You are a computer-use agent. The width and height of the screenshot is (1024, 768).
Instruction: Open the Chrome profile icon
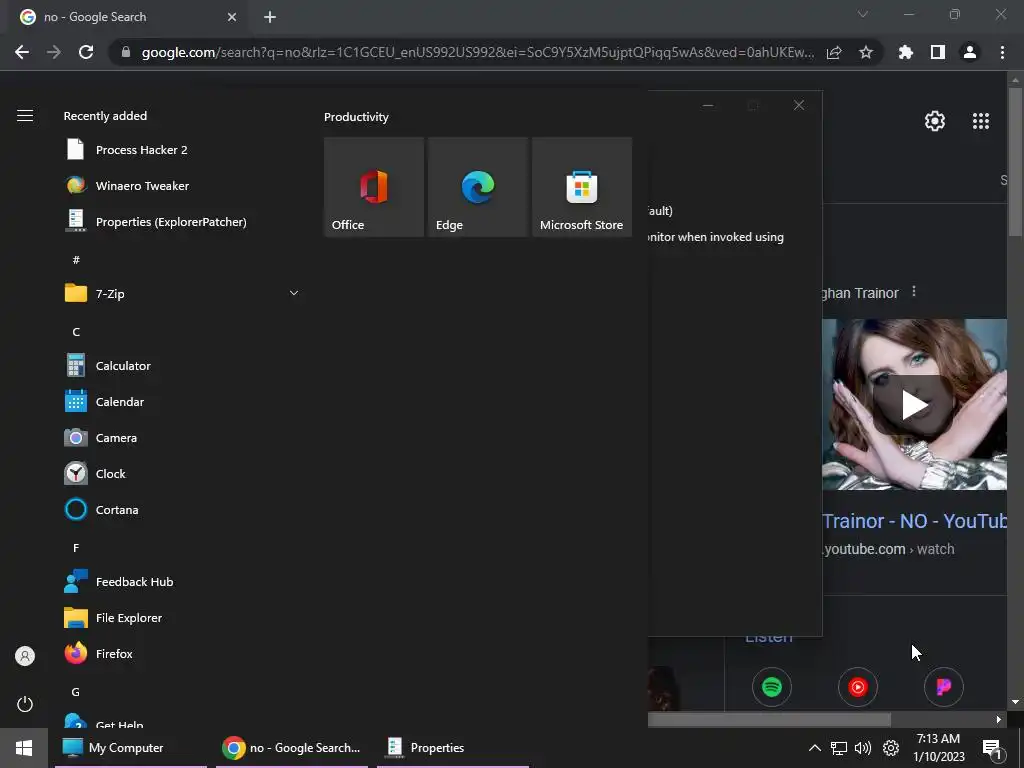tap(970, 52)
